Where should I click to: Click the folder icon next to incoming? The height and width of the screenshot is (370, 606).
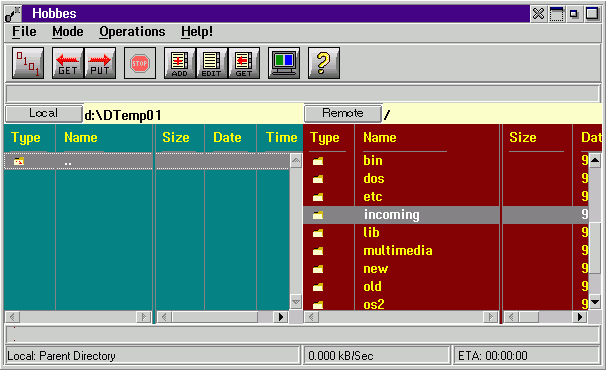coord(318,215)
